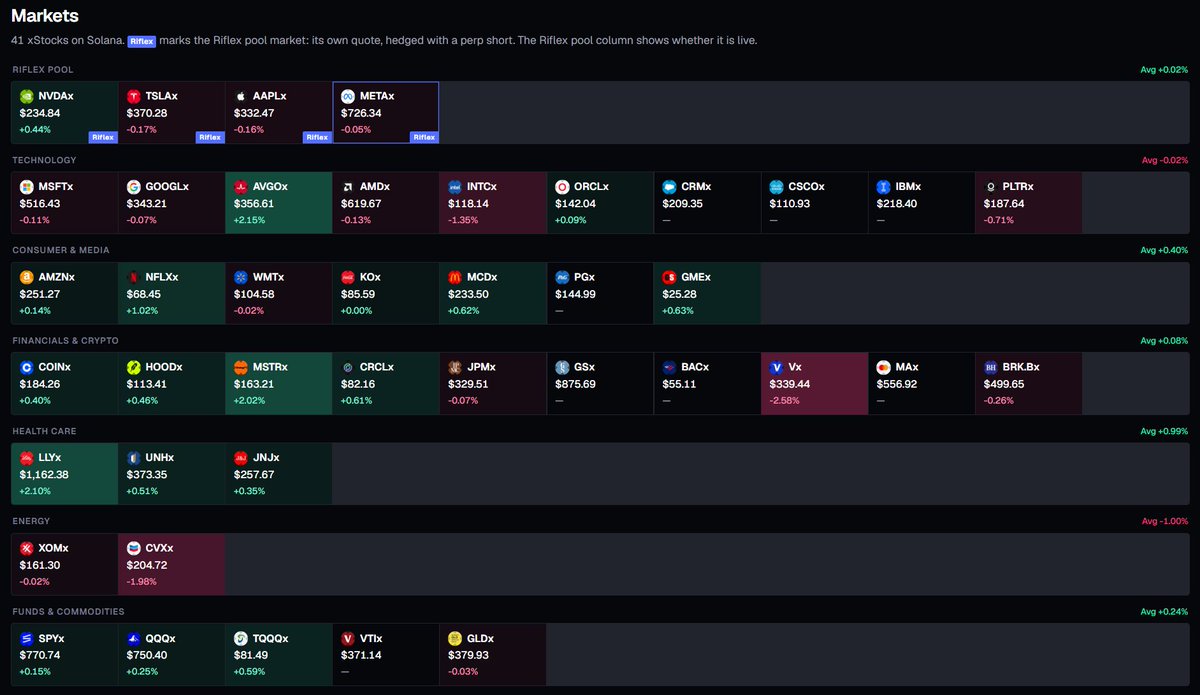Click the BACx ticker label

[695, 367]
